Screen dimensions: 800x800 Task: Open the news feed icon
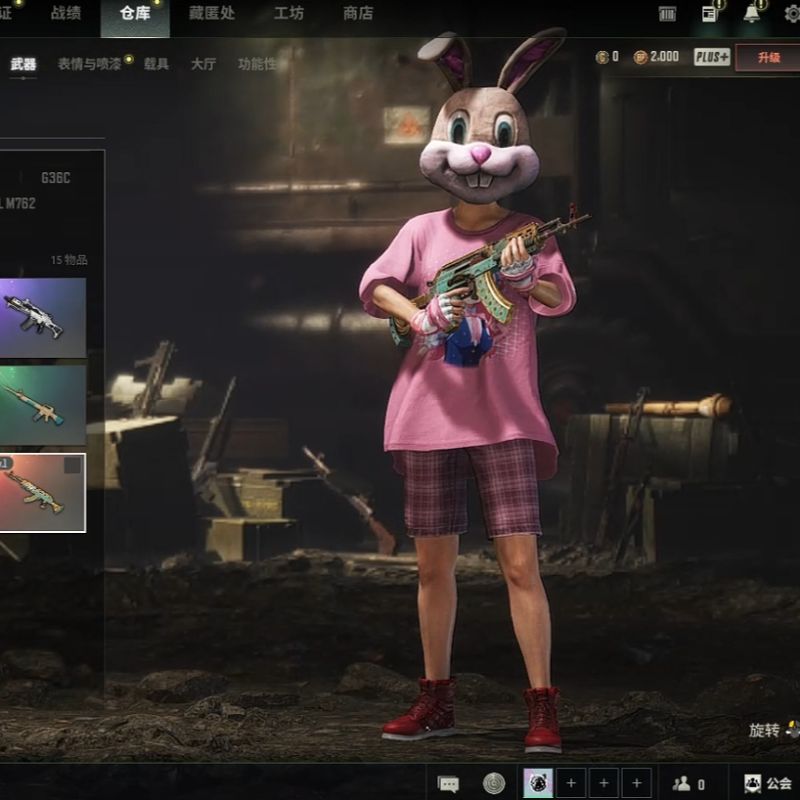tap(710, 13)
